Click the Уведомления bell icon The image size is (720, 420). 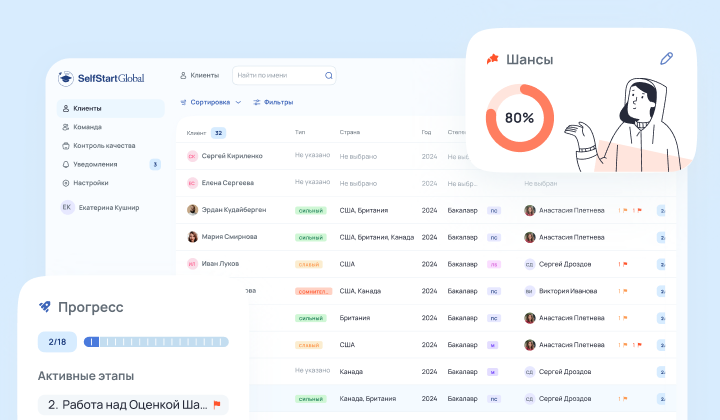(x=66, y=164)
